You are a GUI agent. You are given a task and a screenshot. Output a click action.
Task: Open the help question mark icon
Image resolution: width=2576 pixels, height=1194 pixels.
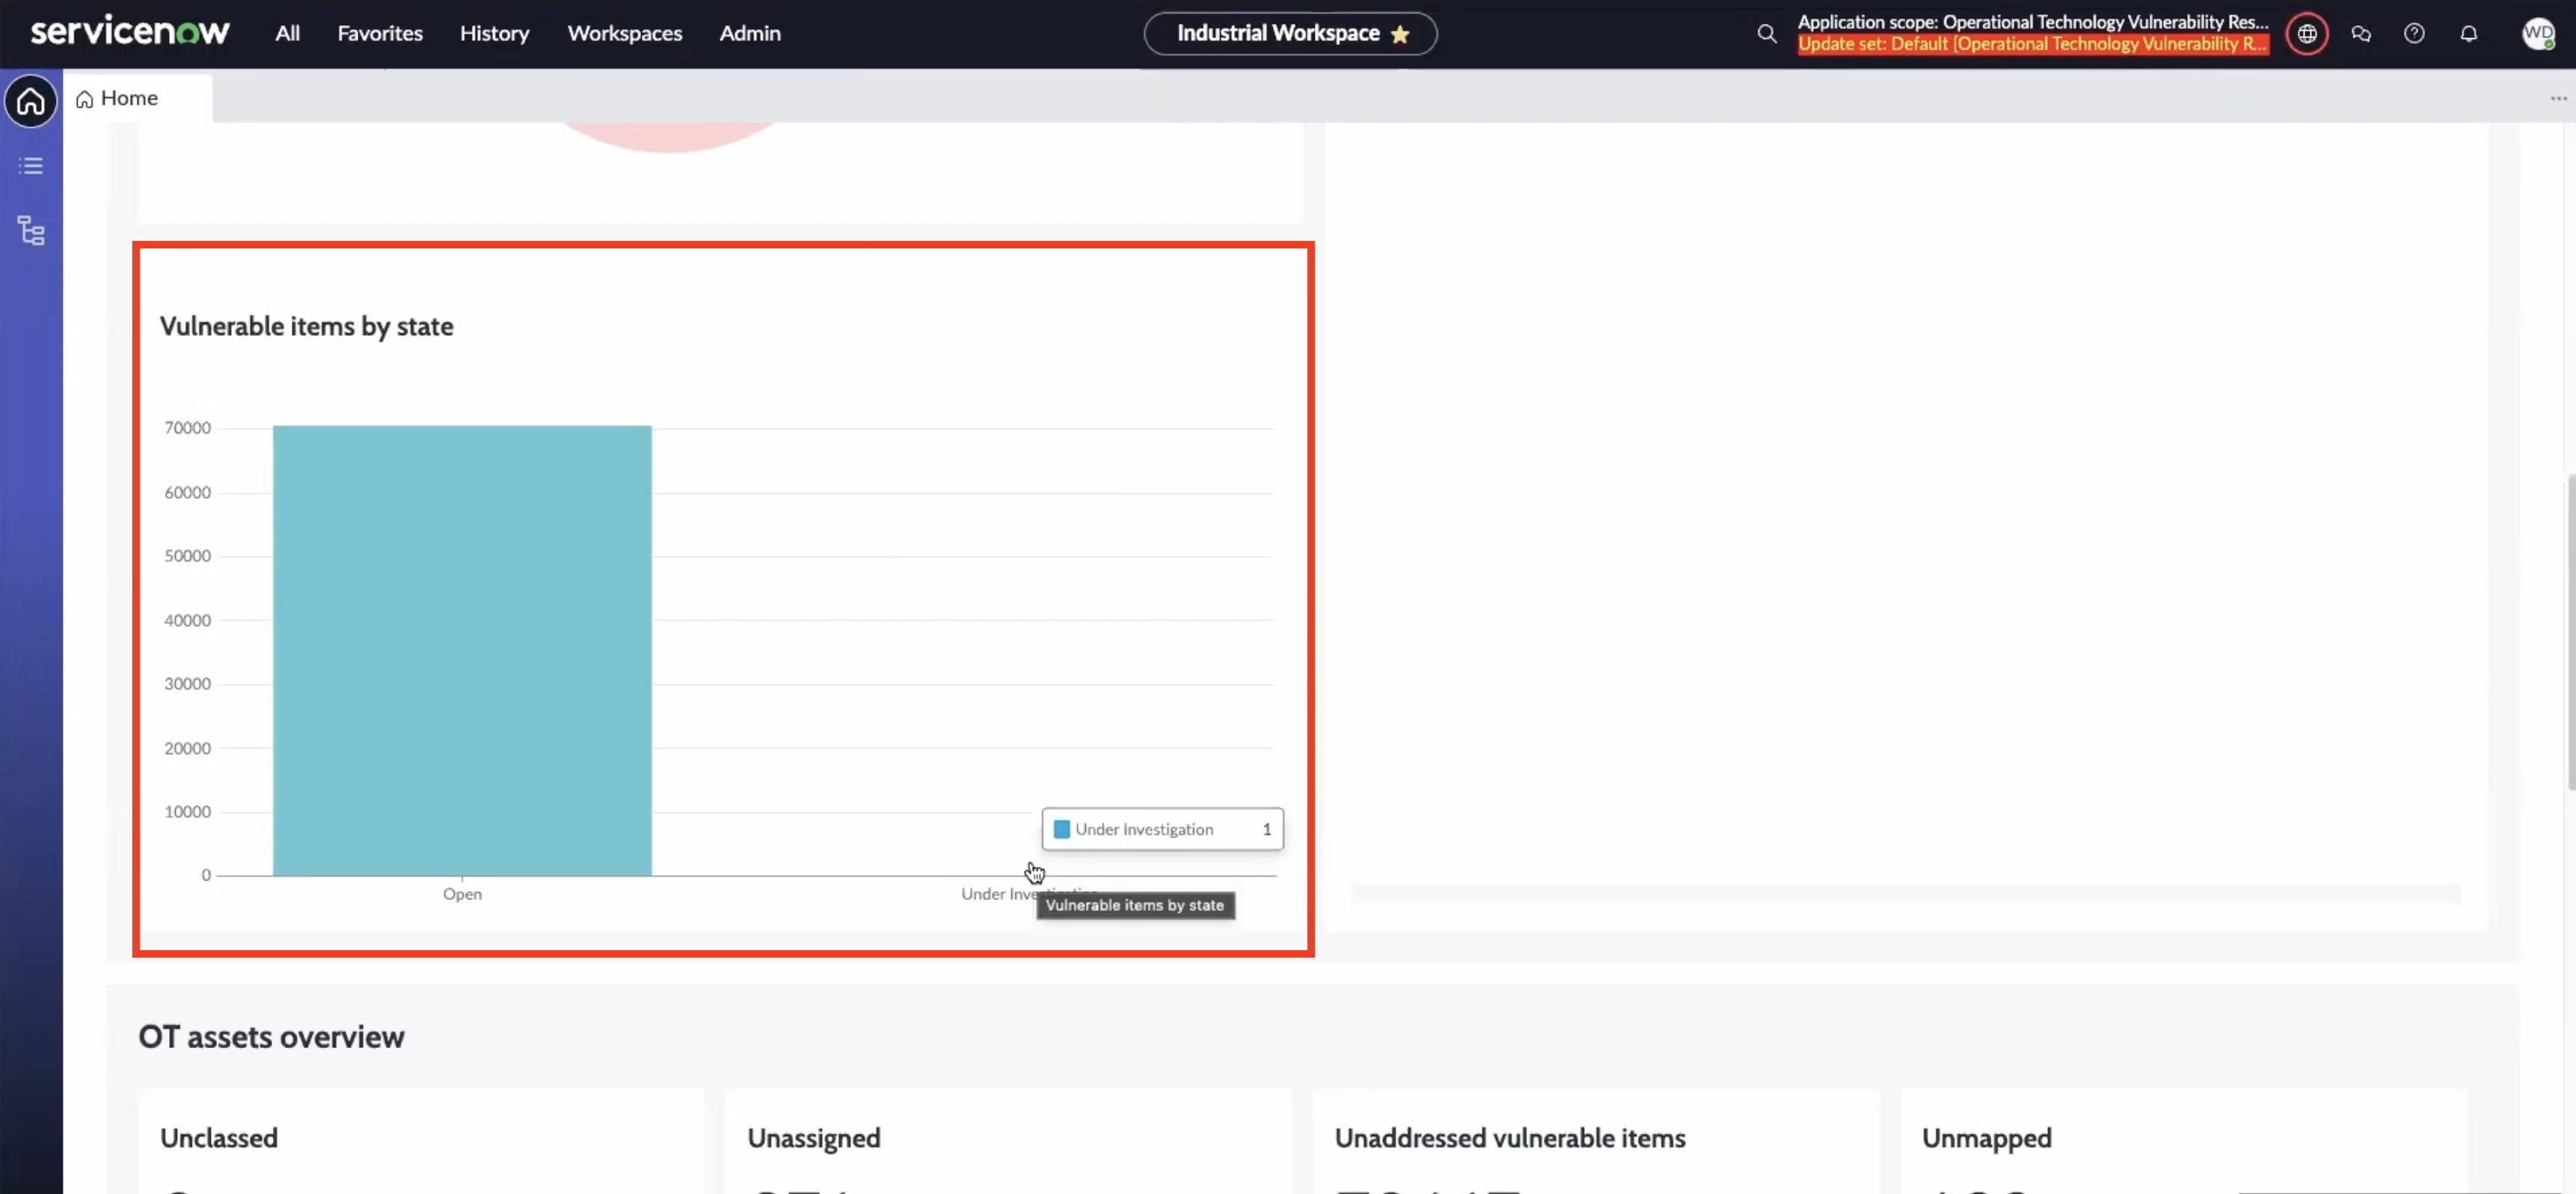coord(2415,33)
